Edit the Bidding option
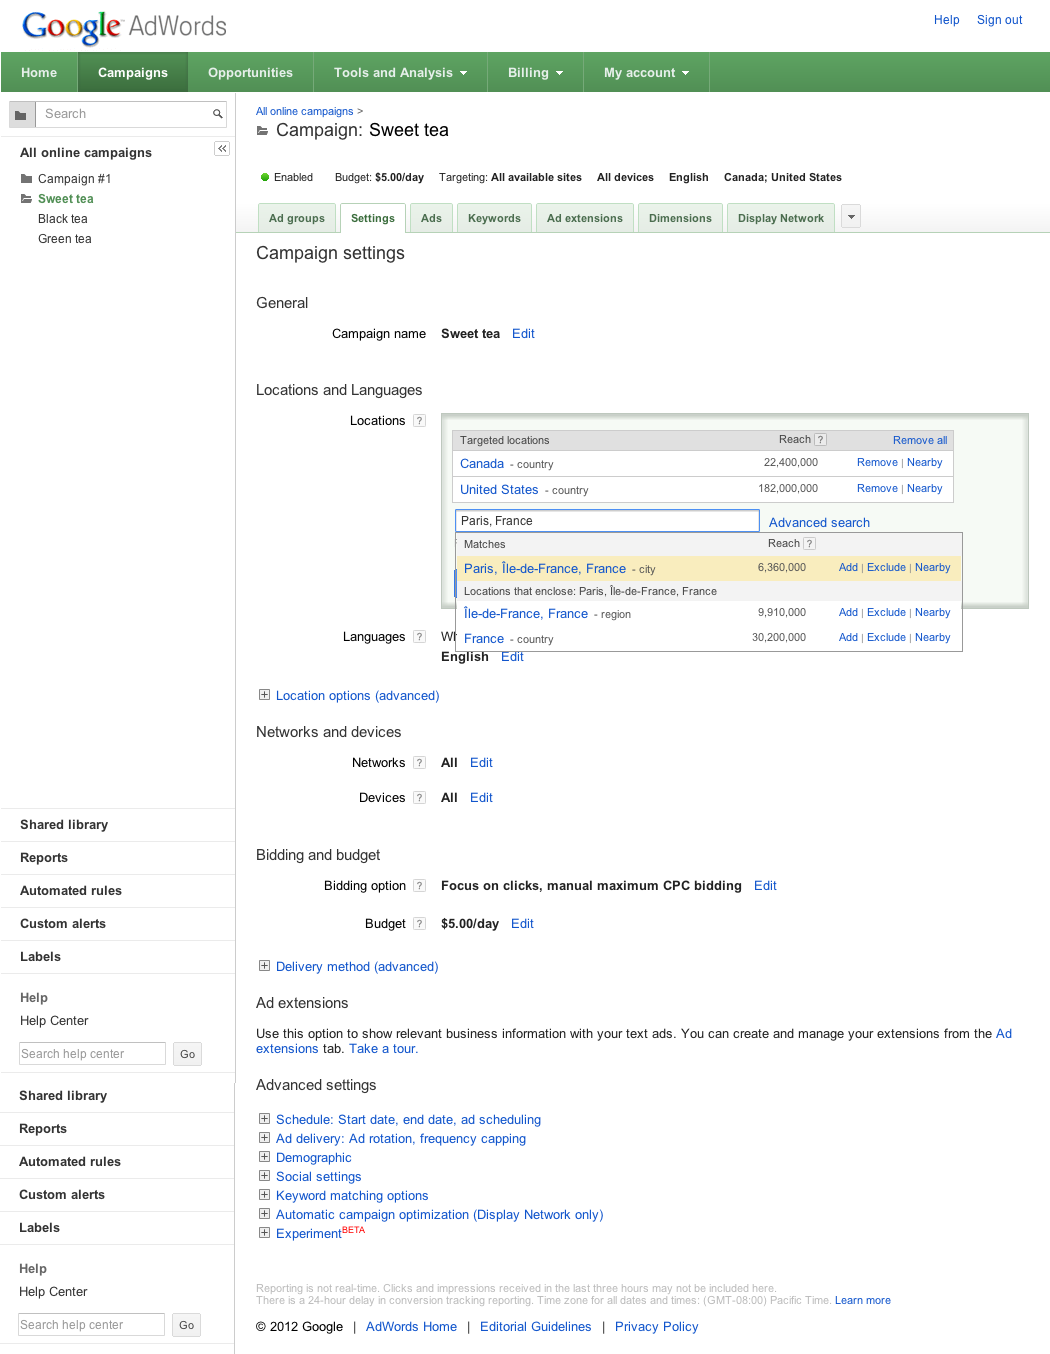The width and height of the screenshot is (1050, 1354). [765, 886]
